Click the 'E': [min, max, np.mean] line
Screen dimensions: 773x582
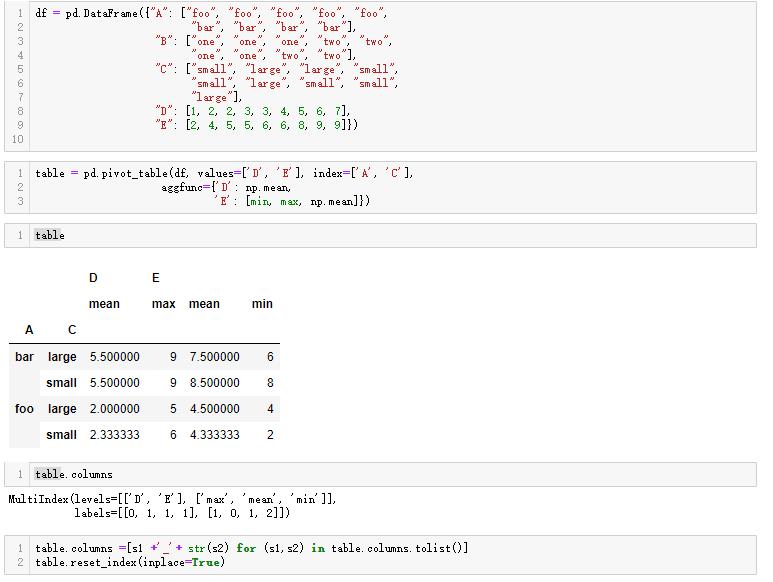(x=292, y=202)
